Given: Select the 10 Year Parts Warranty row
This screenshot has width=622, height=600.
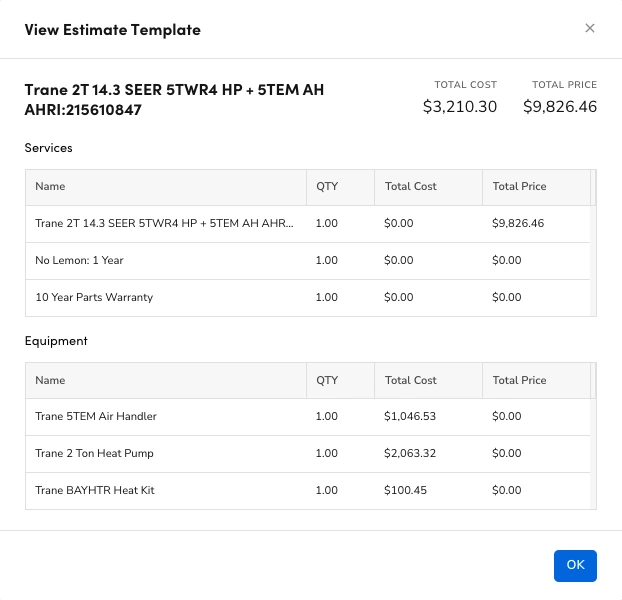Looking at the screenshot, I should [x=308, y=297].
